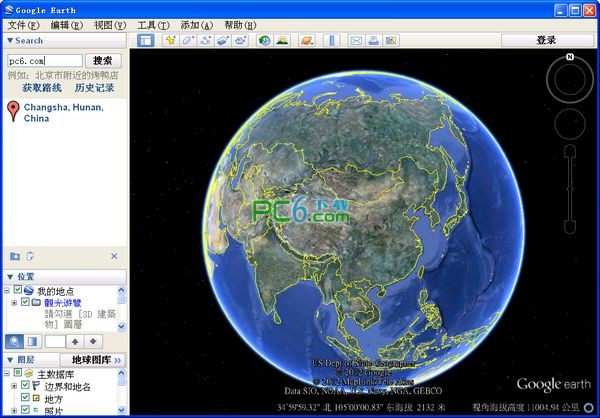The image size is (600, 418).
Task: Open the Changsha, Hunan, China result
Action: click(64, 113)
